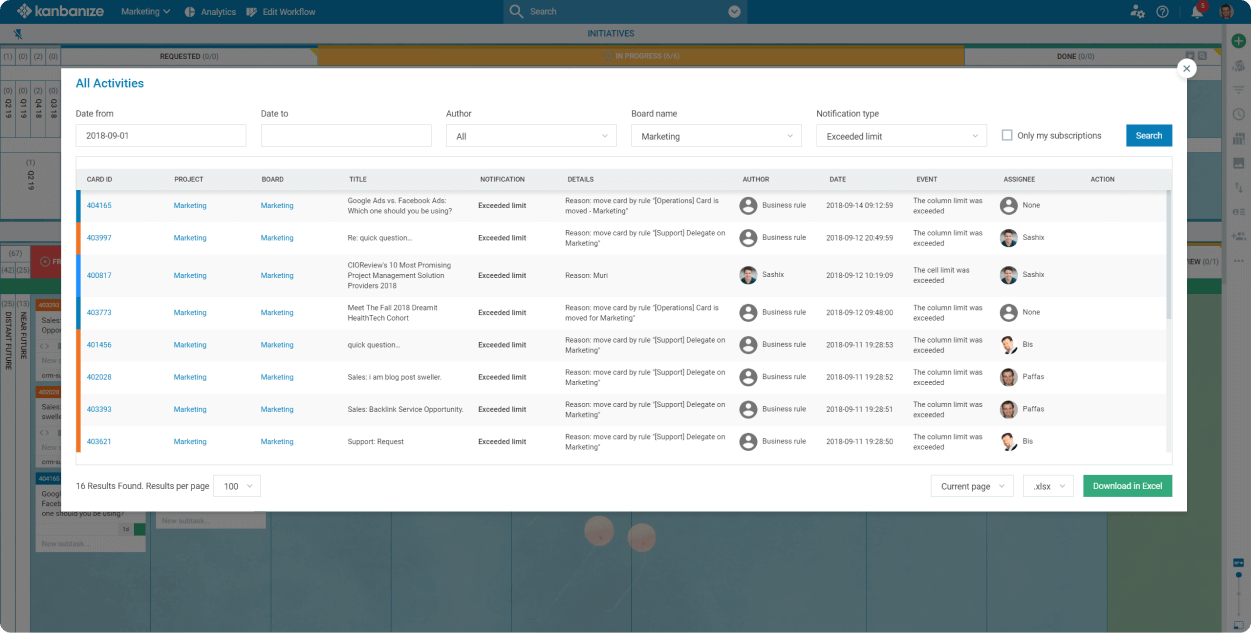
Task: Close the All Activities dialog
Action: (1186, 68)
